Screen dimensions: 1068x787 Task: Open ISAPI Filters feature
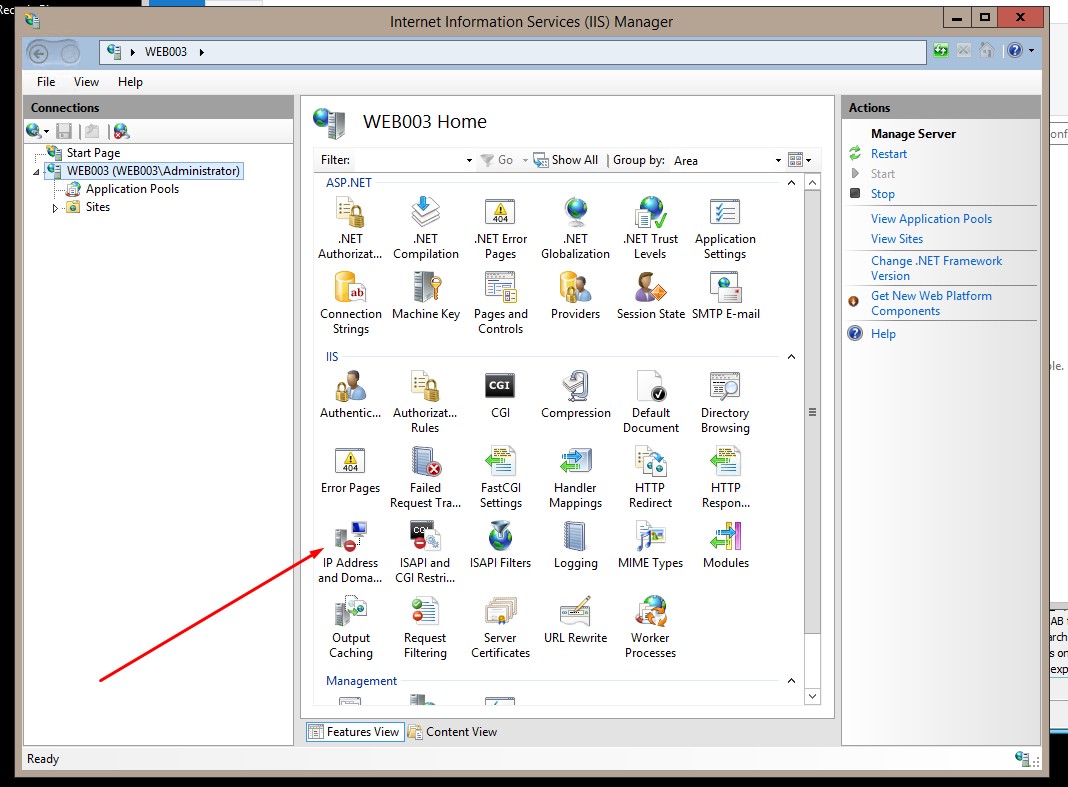[501, 545]
